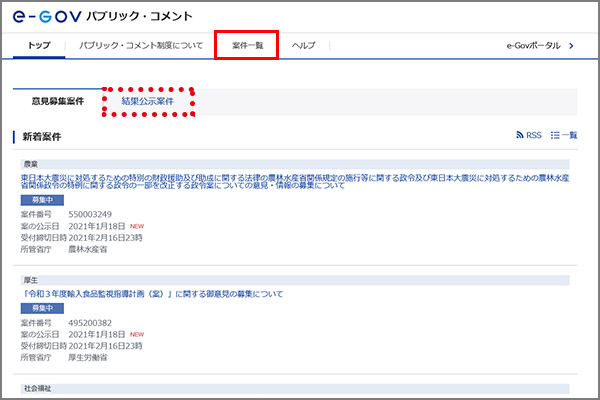Click the 社会福祉 category label

(37, 387)
